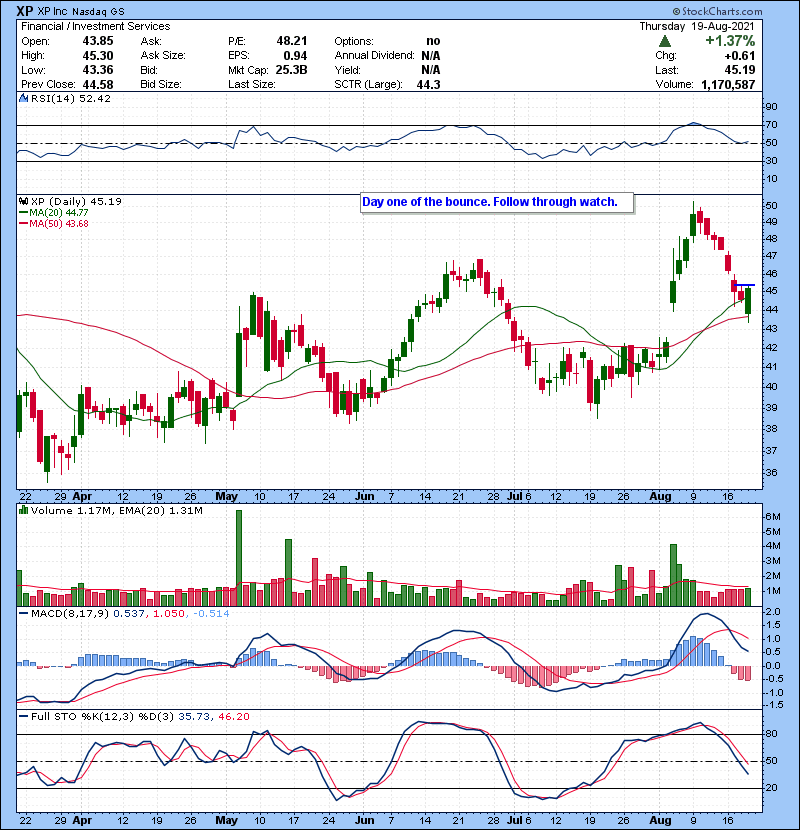This screenshot has height=830, width=800.
Task: Click the Volume 1,170,587 value
Action: pyautogui.click(x=728, y=84)
